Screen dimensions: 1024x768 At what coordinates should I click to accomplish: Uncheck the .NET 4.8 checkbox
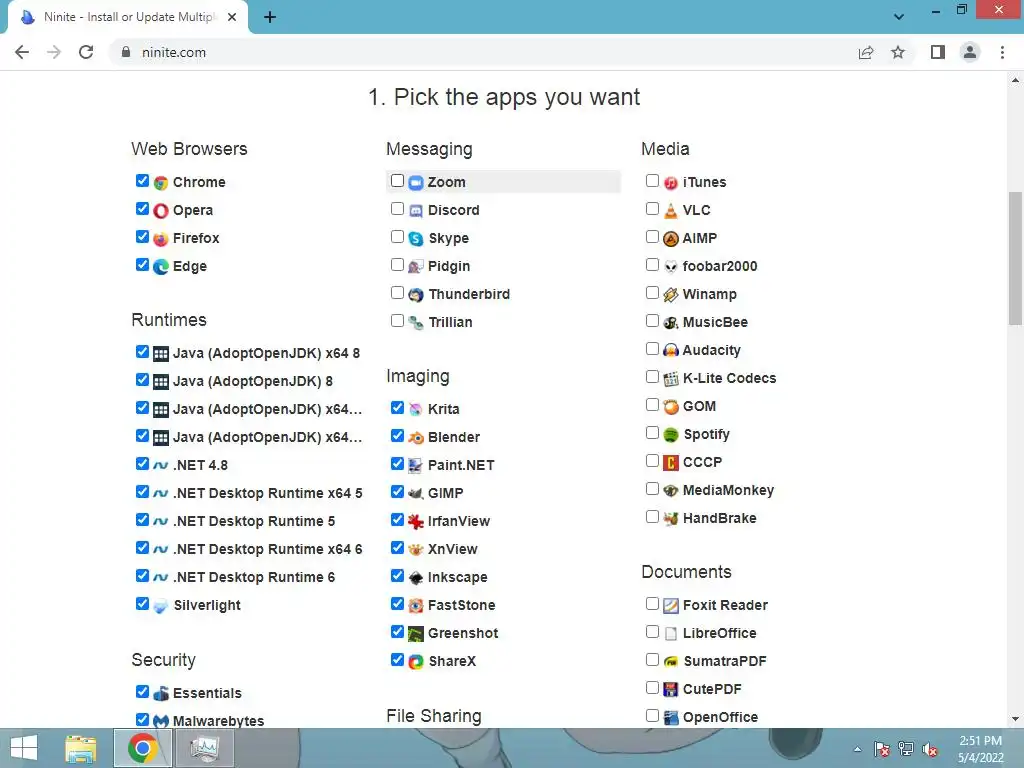point(142,464)
